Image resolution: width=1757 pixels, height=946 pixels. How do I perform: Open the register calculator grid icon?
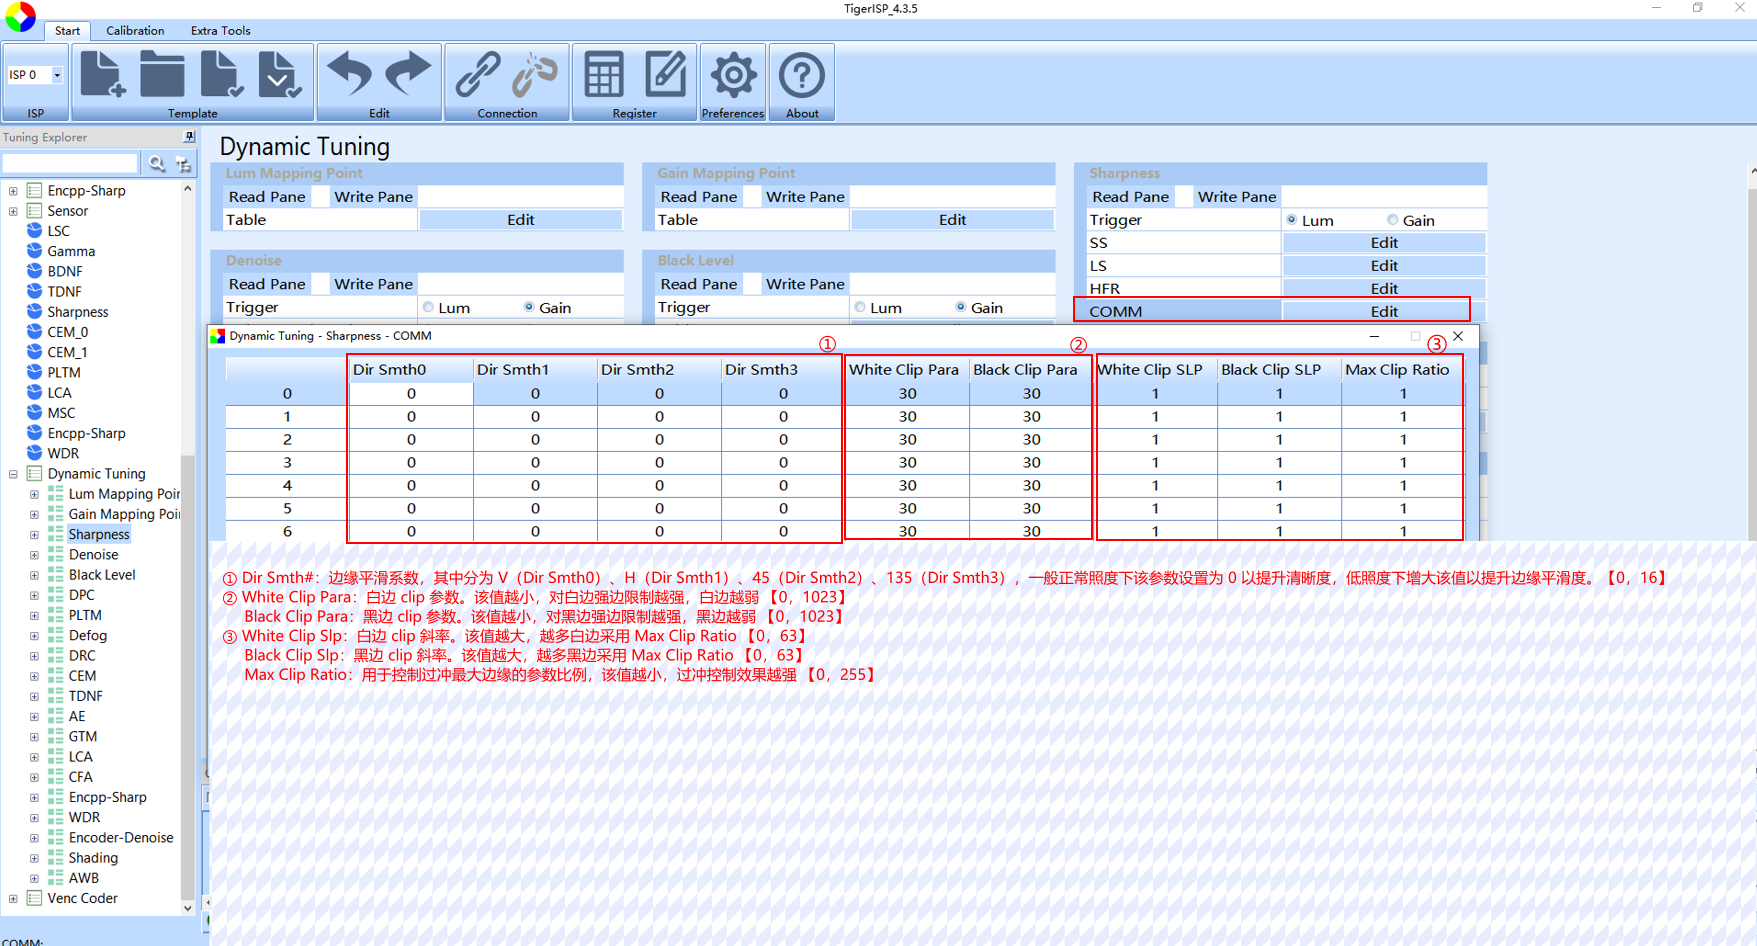tap(604, 76)
